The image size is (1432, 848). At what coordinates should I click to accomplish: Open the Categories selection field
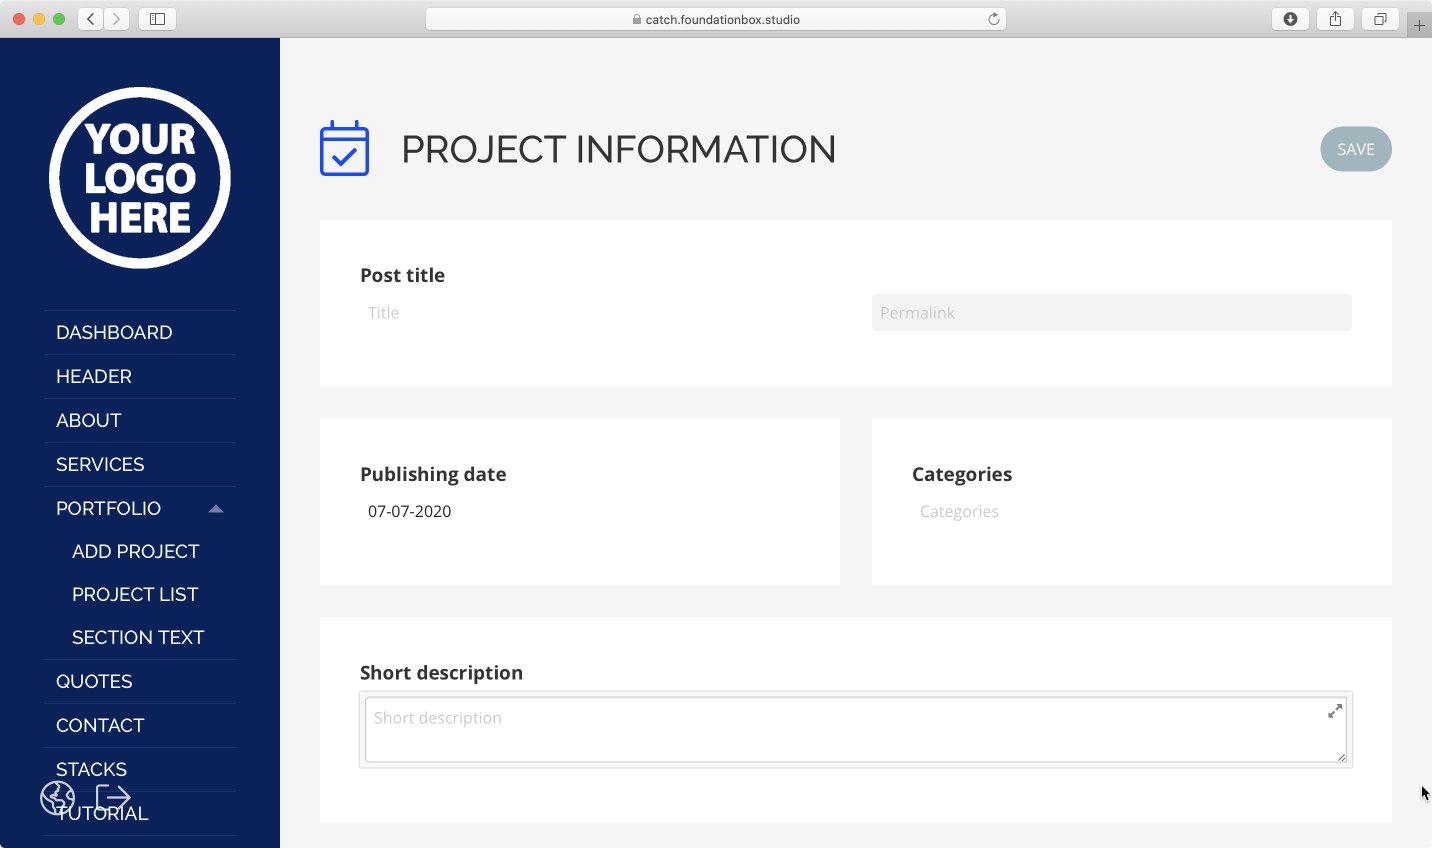[x=1130, y=512]
